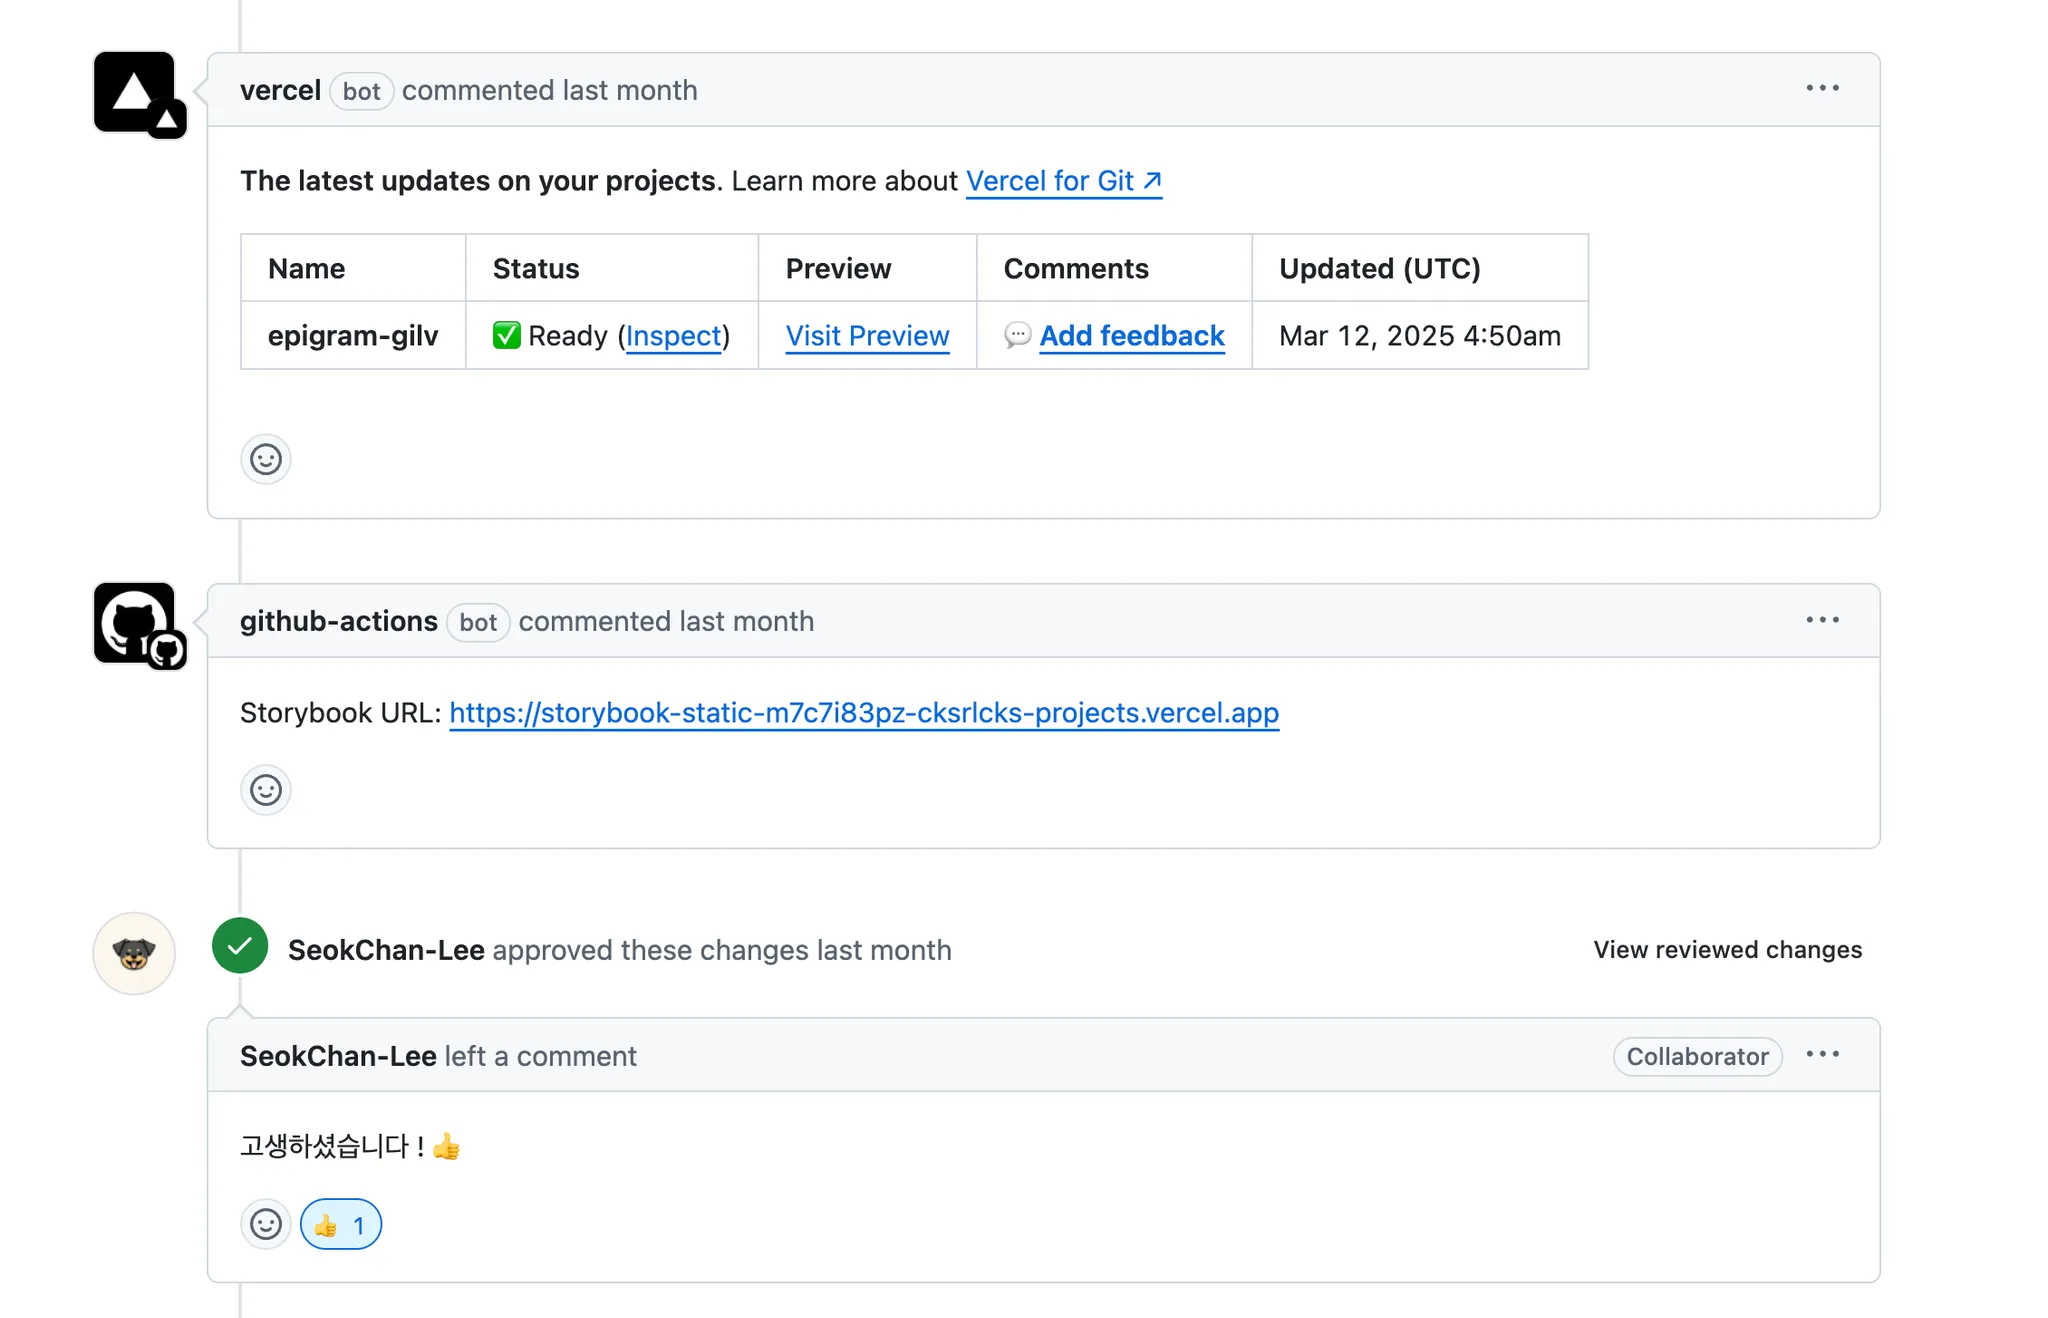Open the Vercel for Git link

tap(1063, 181)
